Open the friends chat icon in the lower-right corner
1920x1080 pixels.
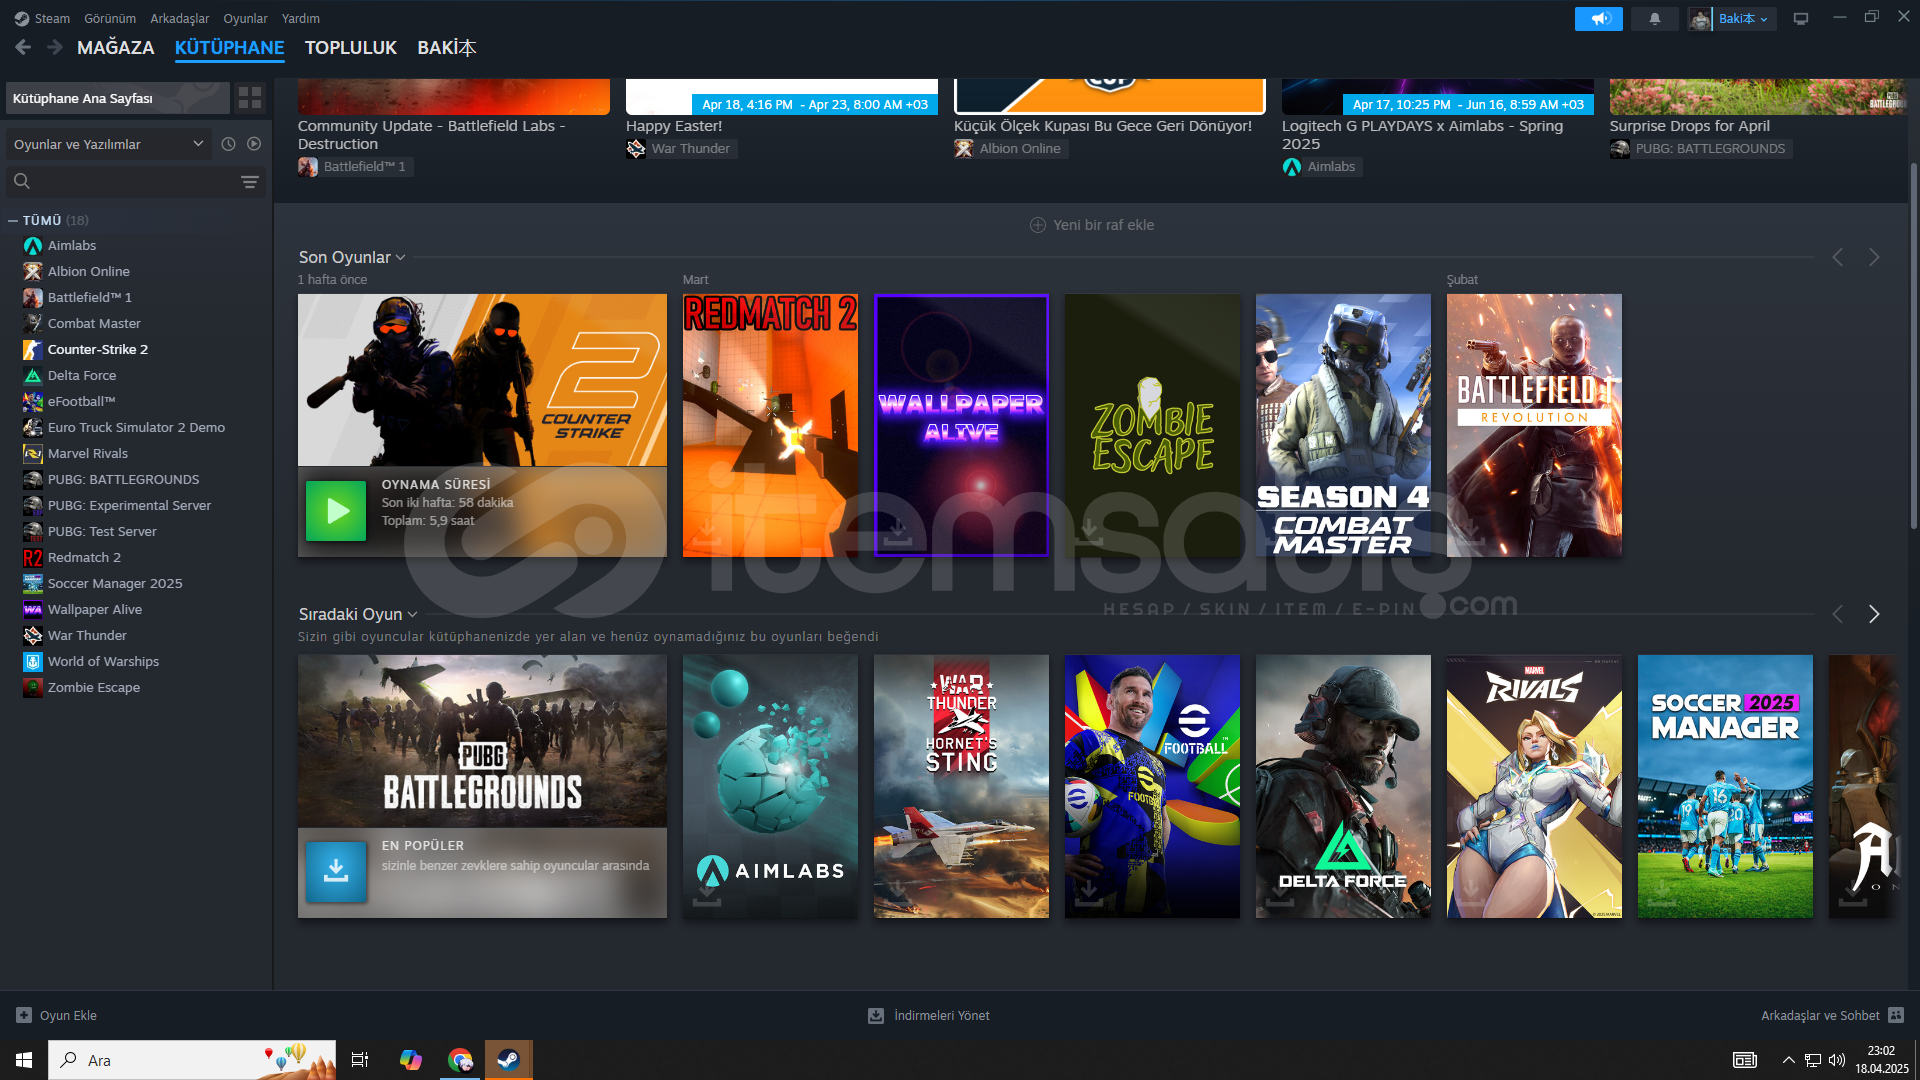pyautogui.click(x=1896, y=1015)
